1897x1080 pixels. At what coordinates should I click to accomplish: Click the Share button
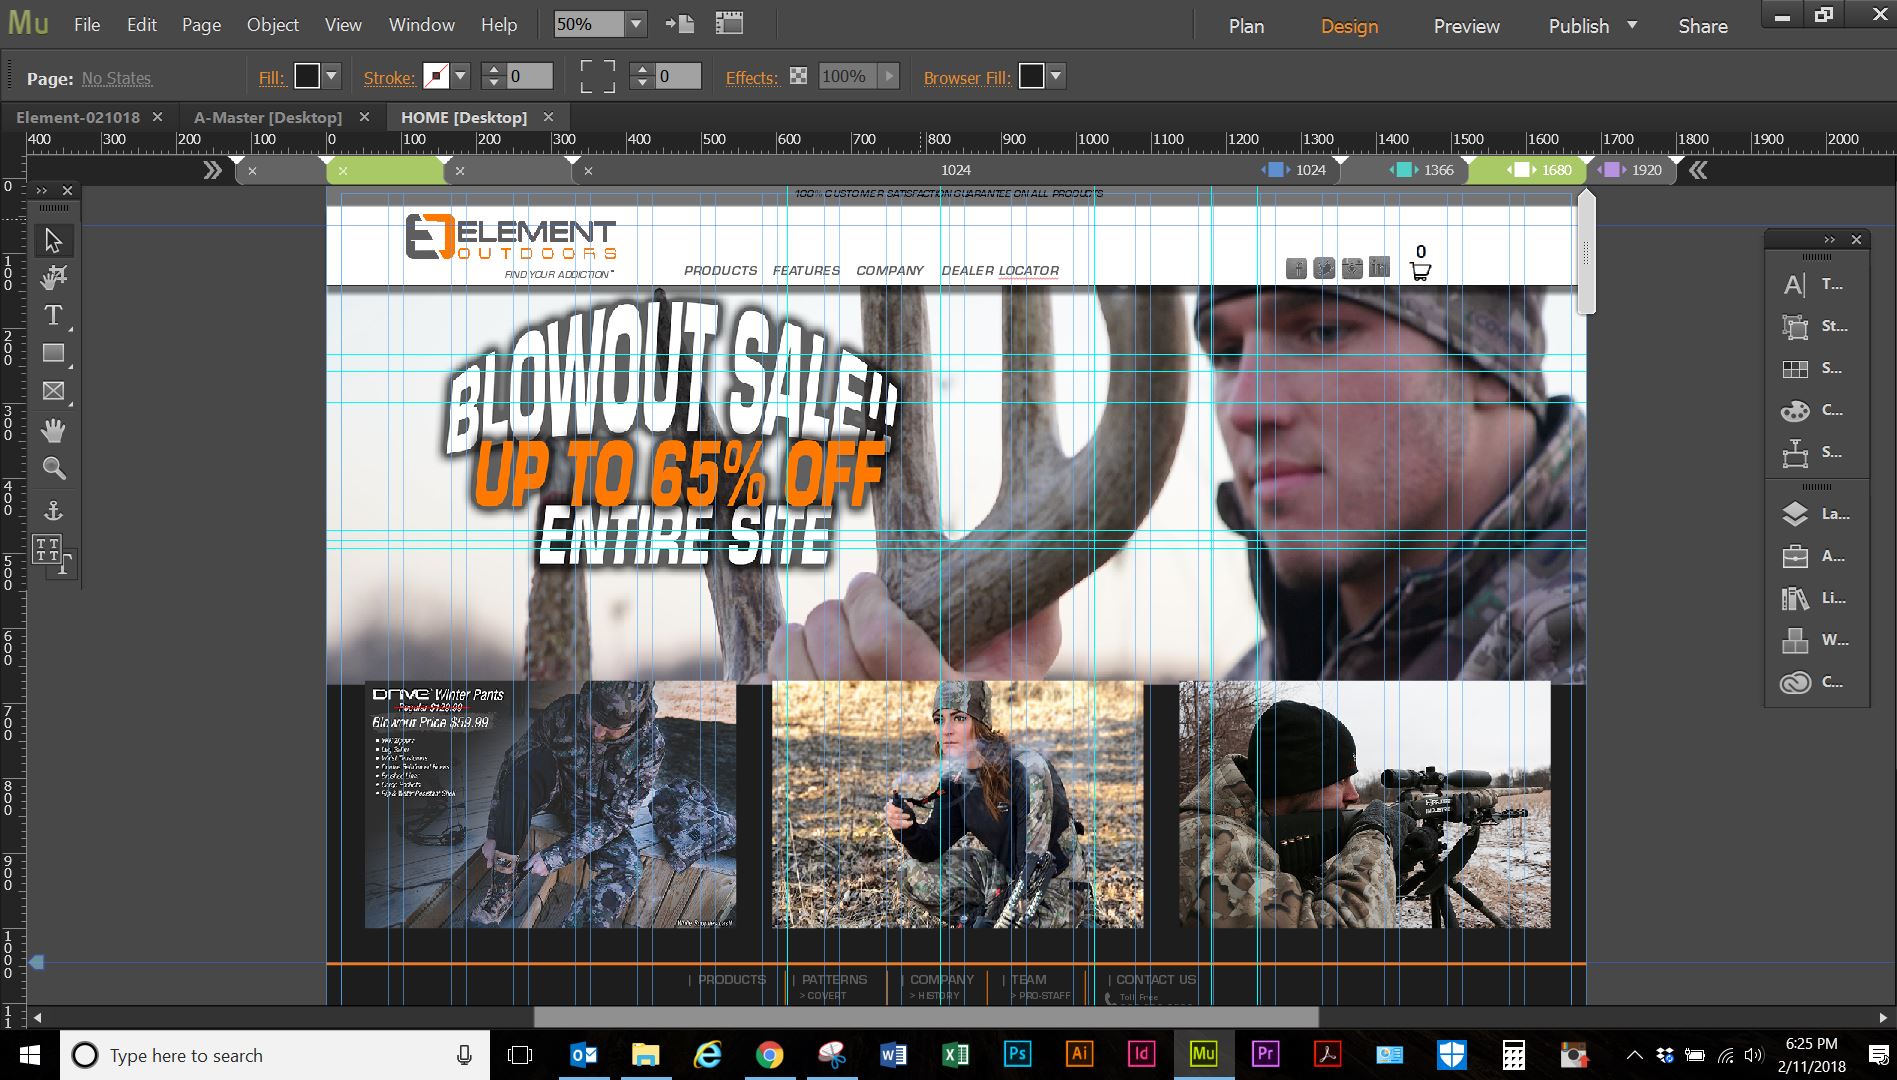1702,26
